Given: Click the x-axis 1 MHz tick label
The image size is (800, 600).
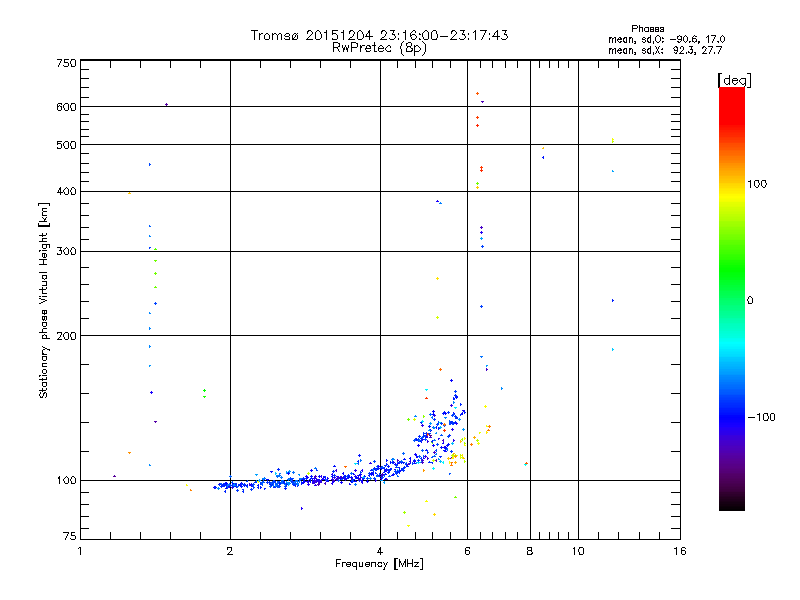Looking at the screenshot, I should click(x=80, y=551).
